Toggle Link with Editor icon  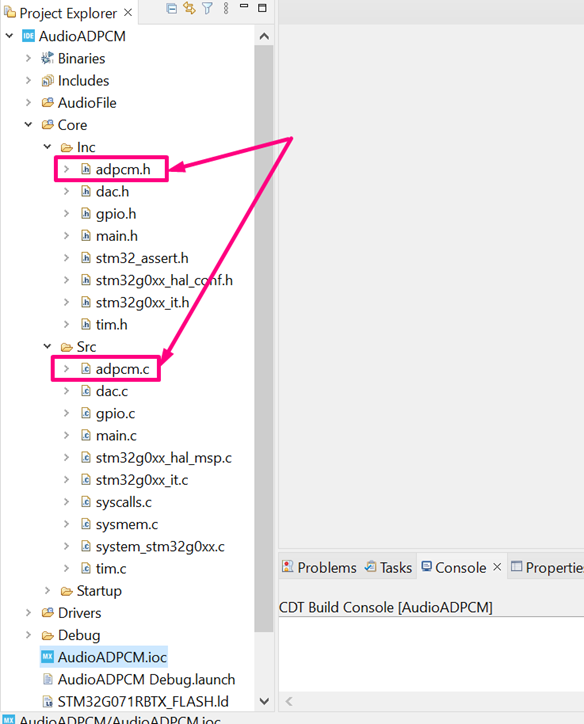[x=189, y=8]
